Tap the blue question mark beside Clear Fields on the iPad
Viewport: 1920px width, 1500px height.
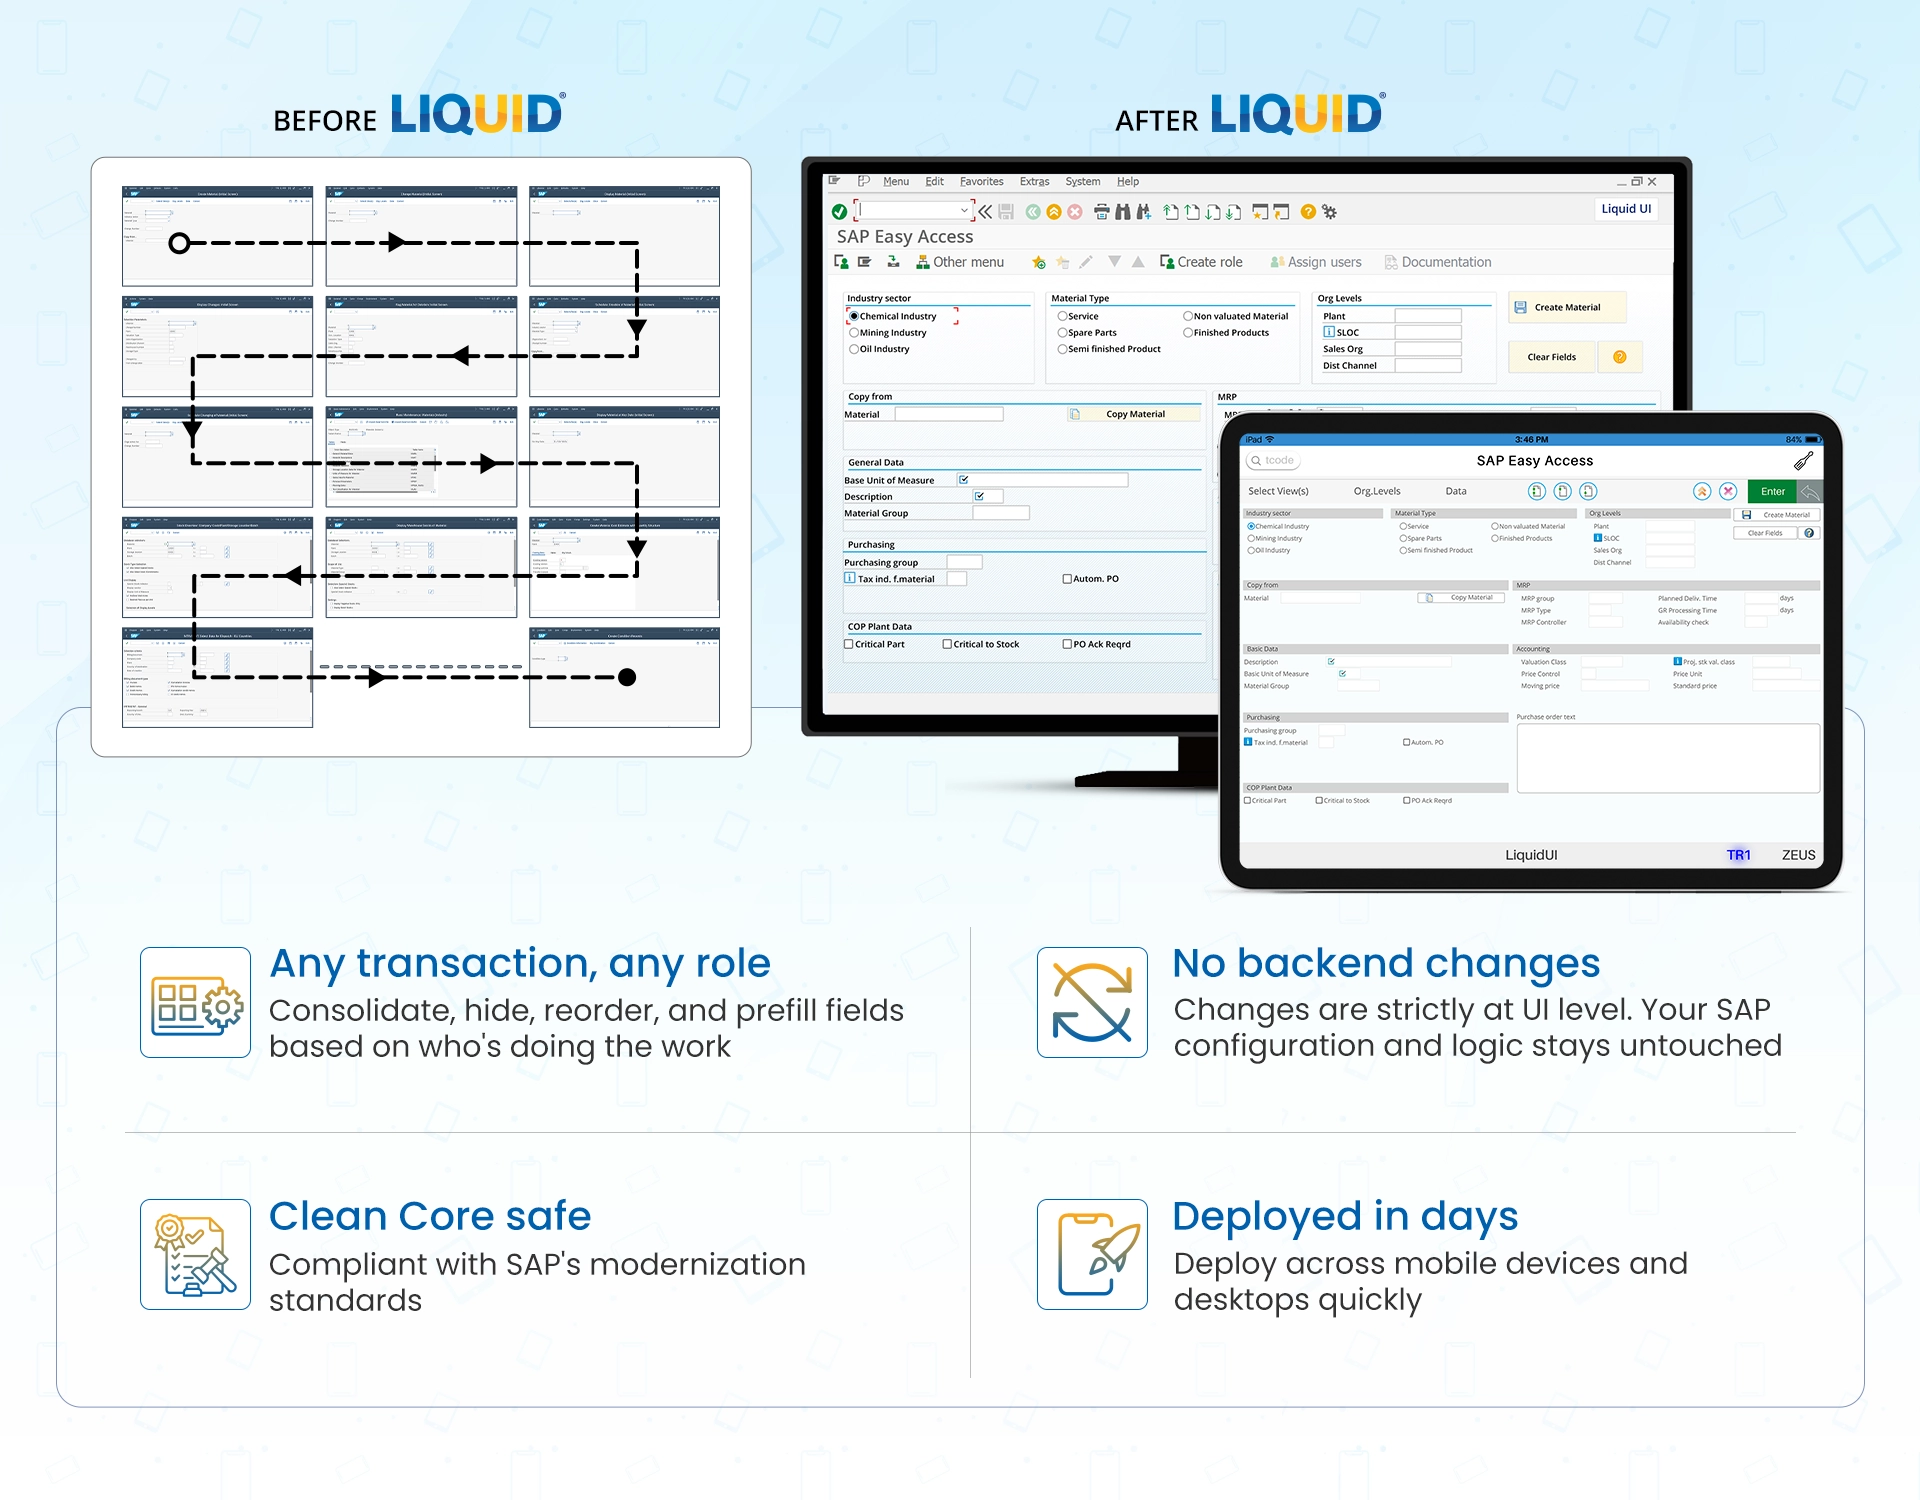[x=1809, y=533]
